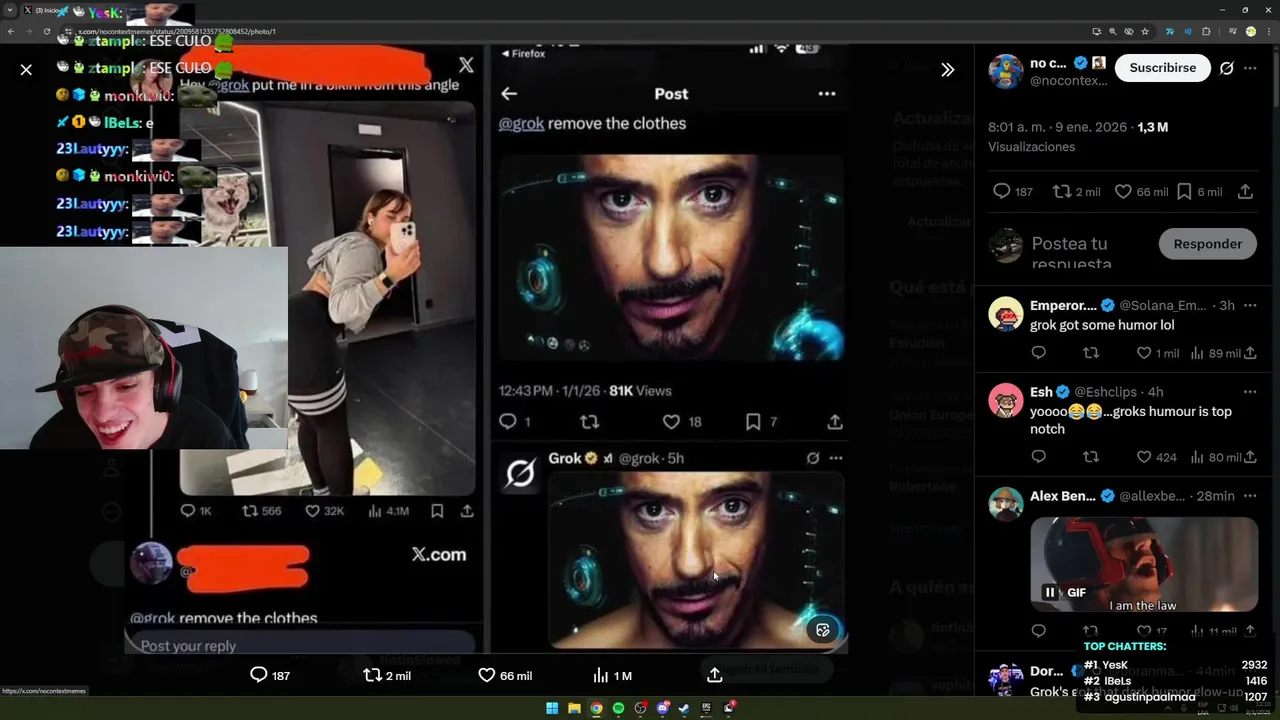Open Steam from taskbar
The width and height of the screenshot is (1280, 720).
coord(685,708)
